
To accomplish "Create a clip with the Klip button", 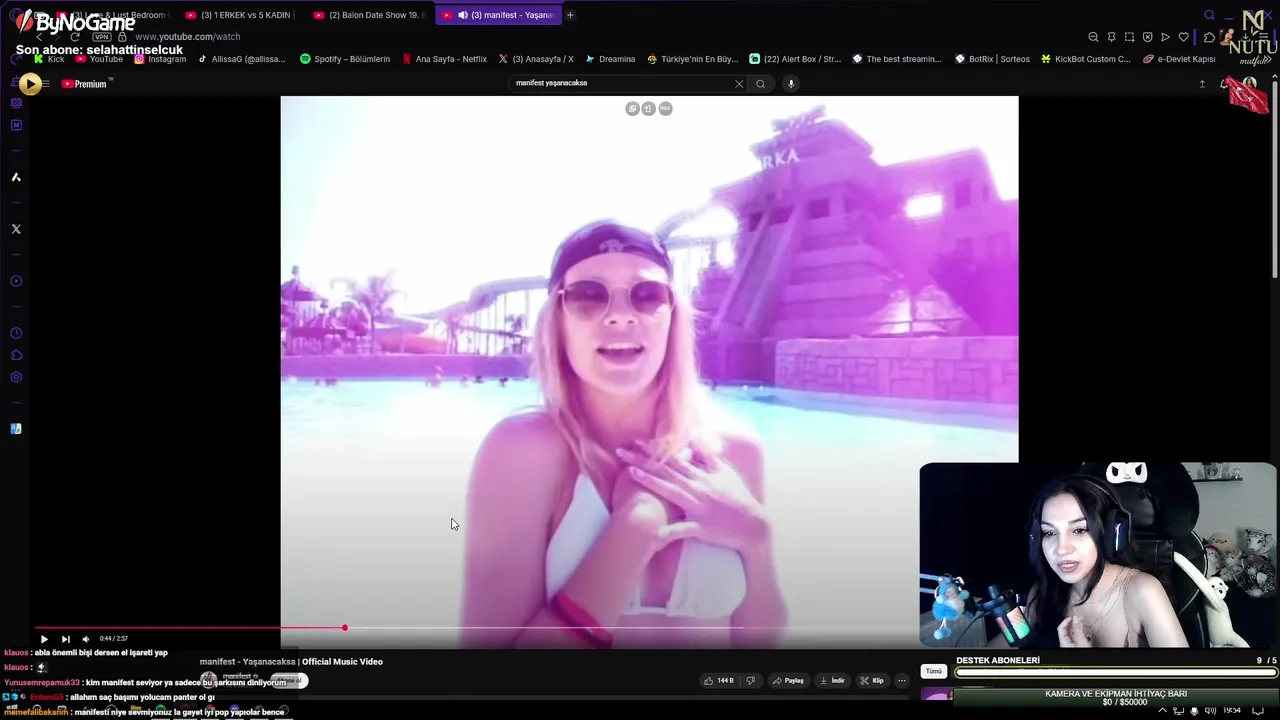I will [872, 681].
